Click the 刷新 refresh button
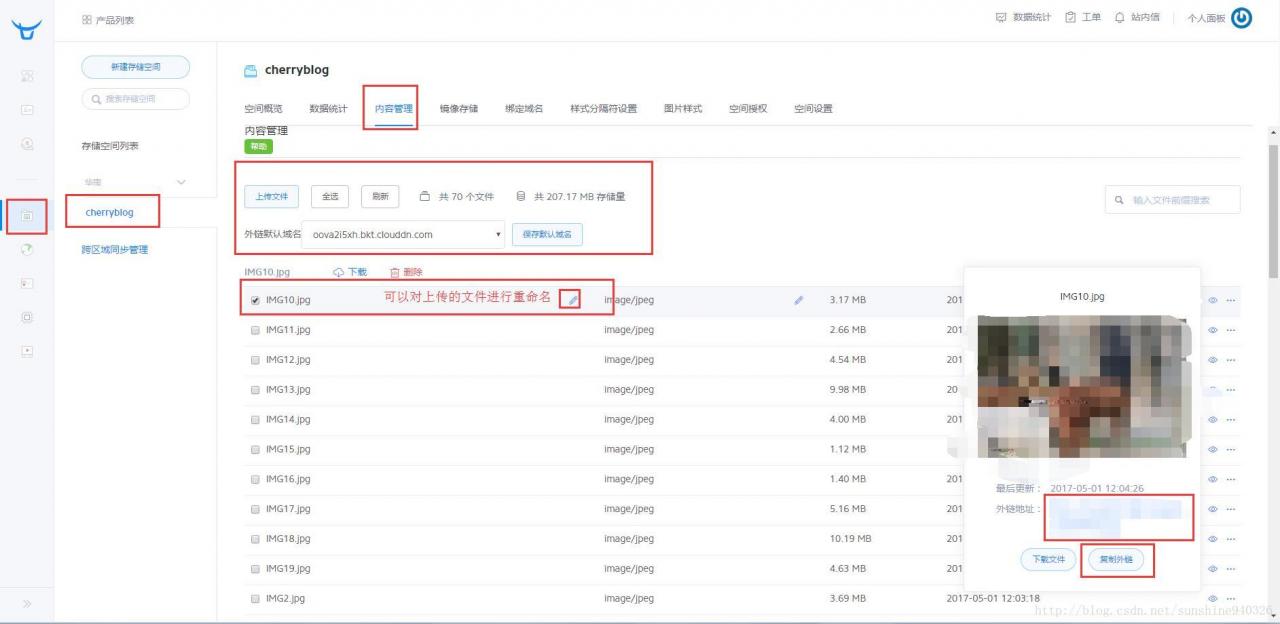This screenshot has width=1280, height=624. point(380,197)
